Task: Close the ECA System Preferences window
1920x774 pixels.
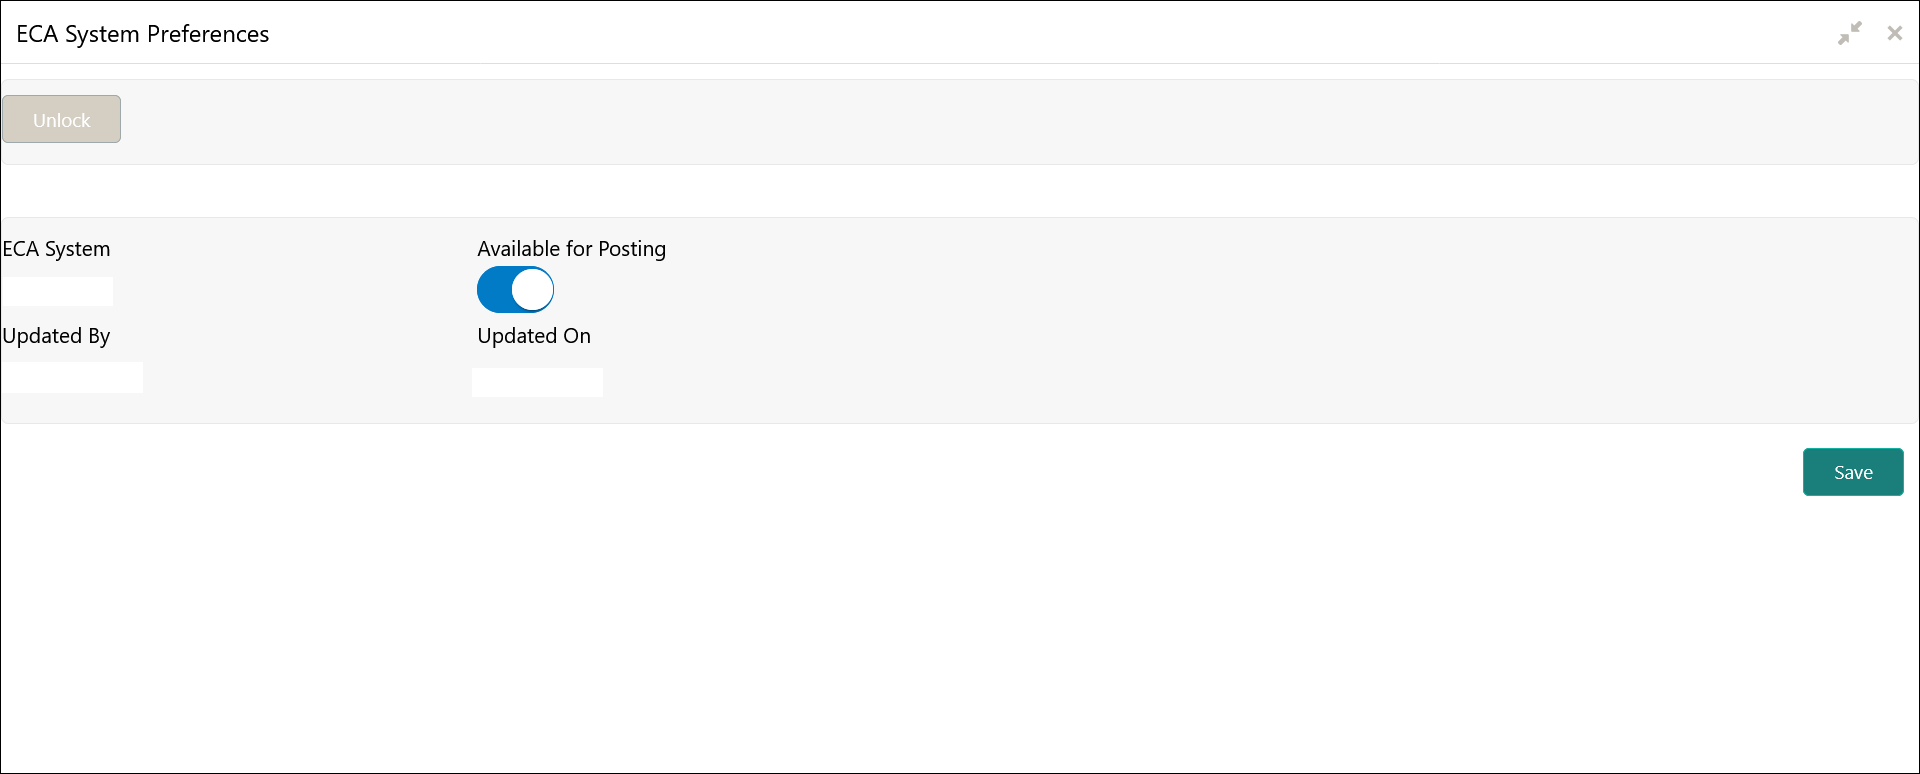Action: click(1895, 33)
